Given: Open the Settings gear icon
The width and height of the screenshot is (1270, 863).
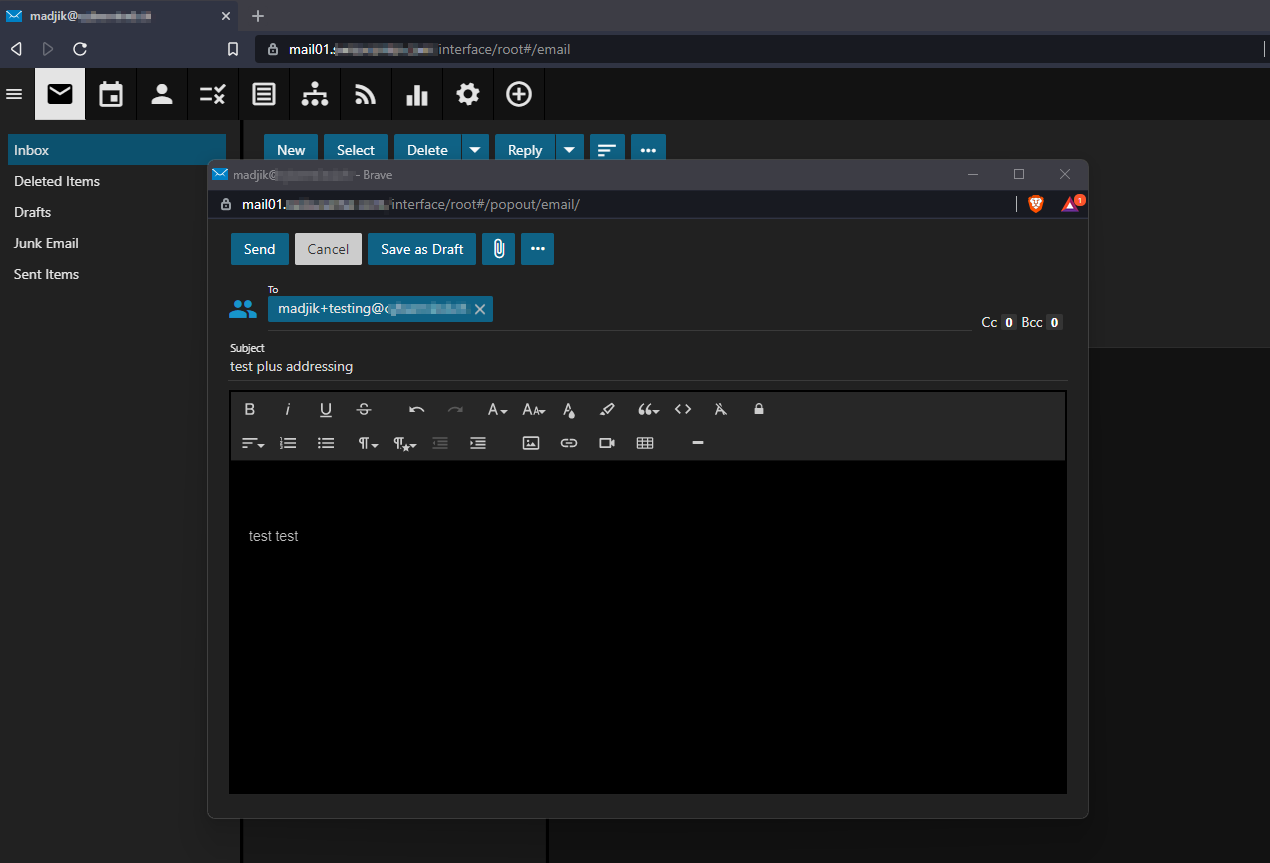Looking at the screenshot, I should click(468, 95).
